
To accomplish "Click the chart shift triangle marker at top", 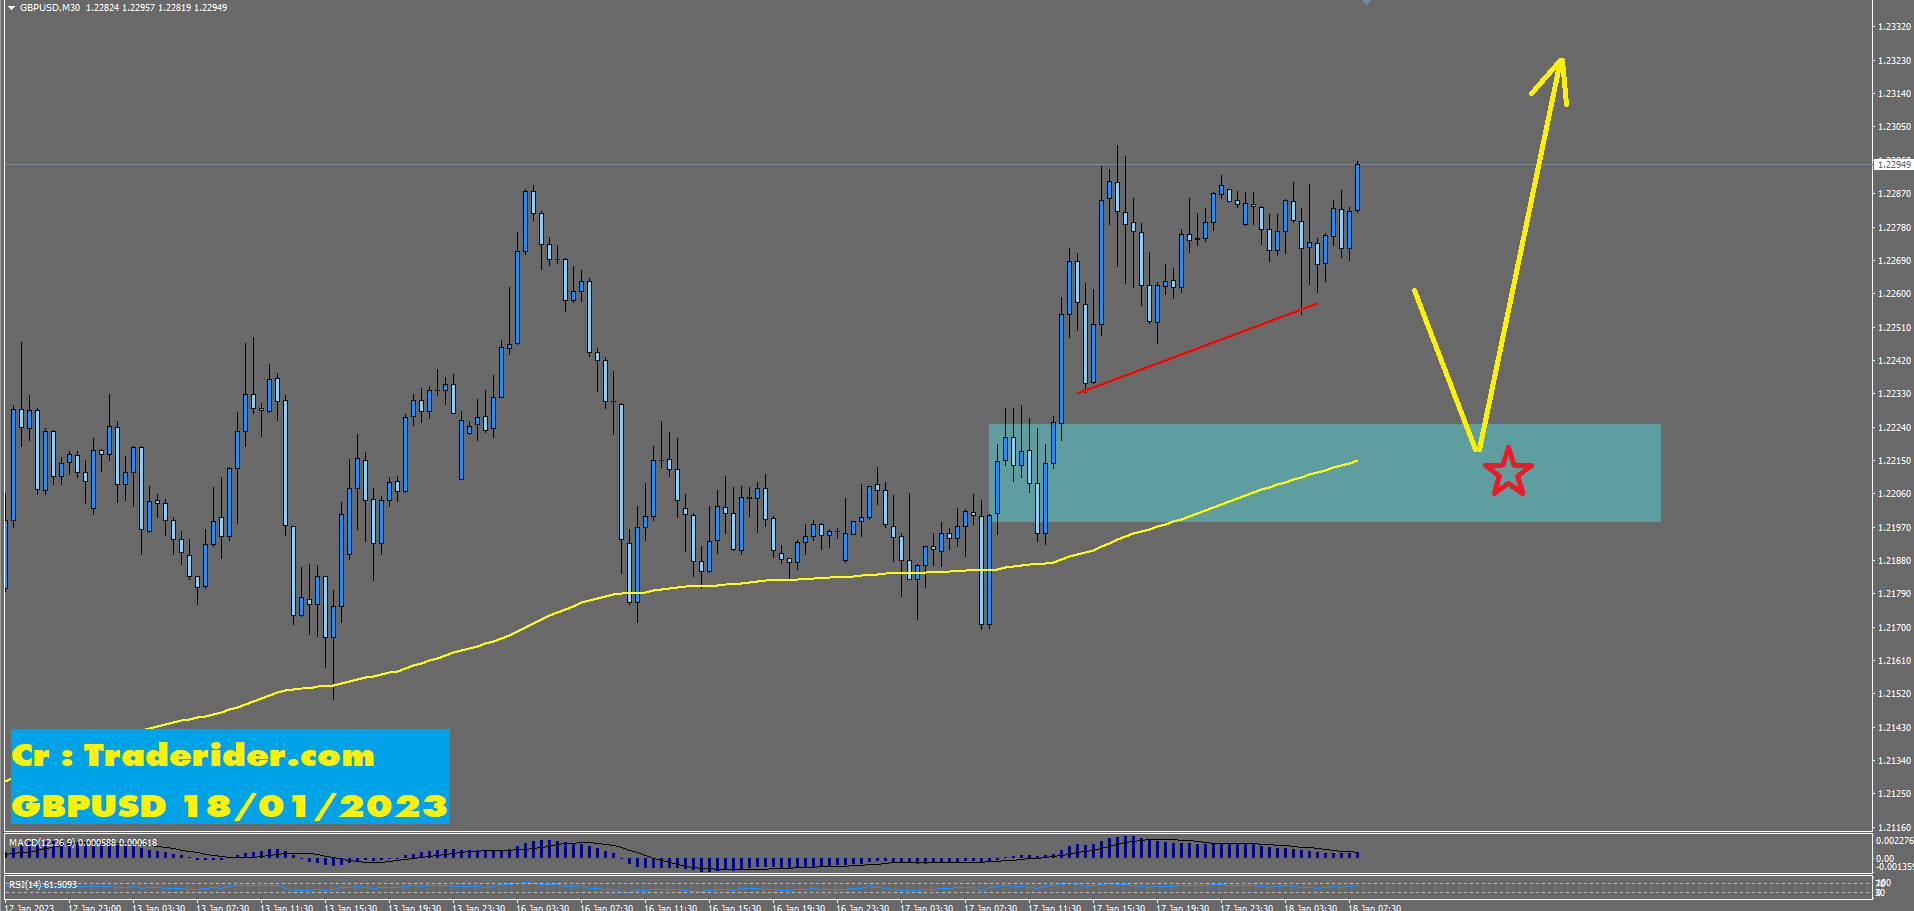I will [1366, 3].
